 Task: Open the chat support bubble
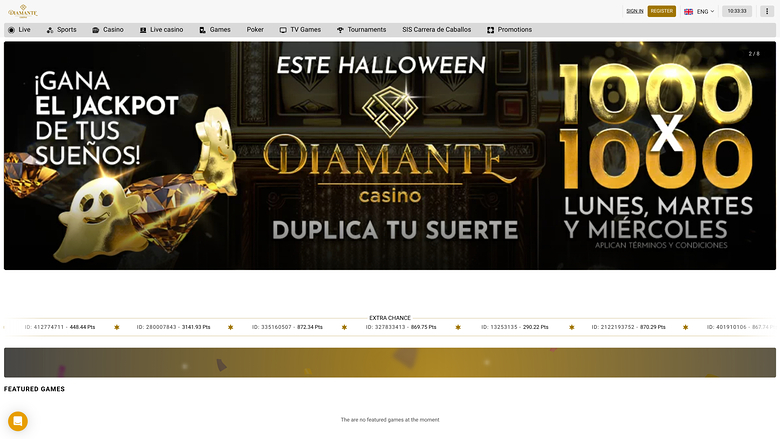click(18, 421)
